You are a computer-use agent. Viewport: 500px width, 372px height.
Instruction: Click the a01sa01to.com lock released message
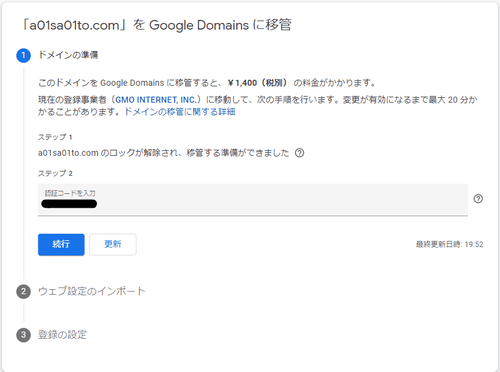point(163,153)
